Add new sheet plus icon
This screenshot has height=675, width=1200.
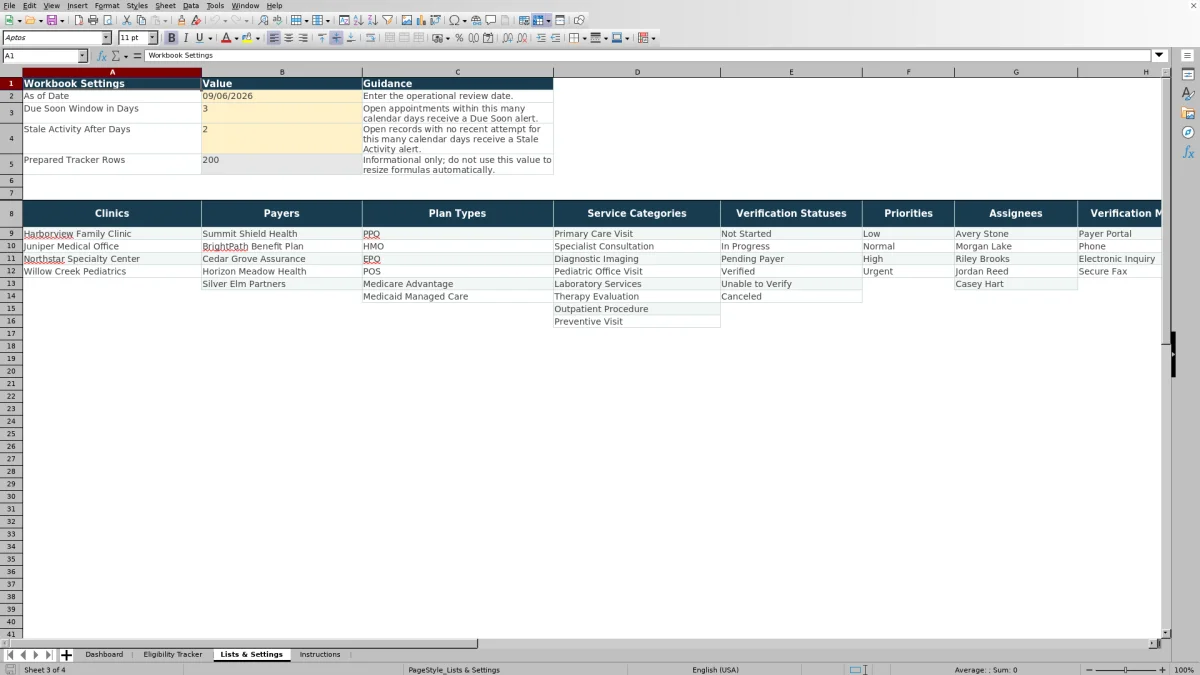pos(66,655)
